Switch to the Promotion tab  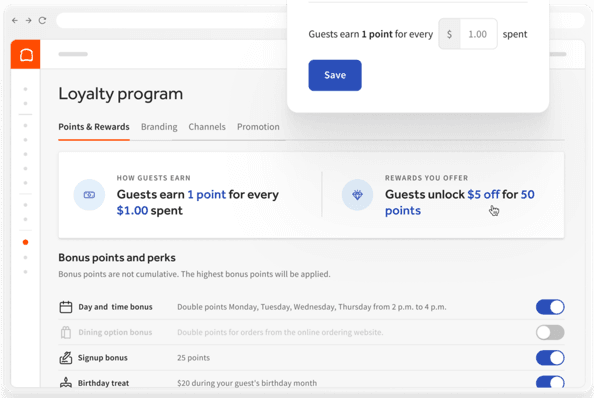point(258,127)
